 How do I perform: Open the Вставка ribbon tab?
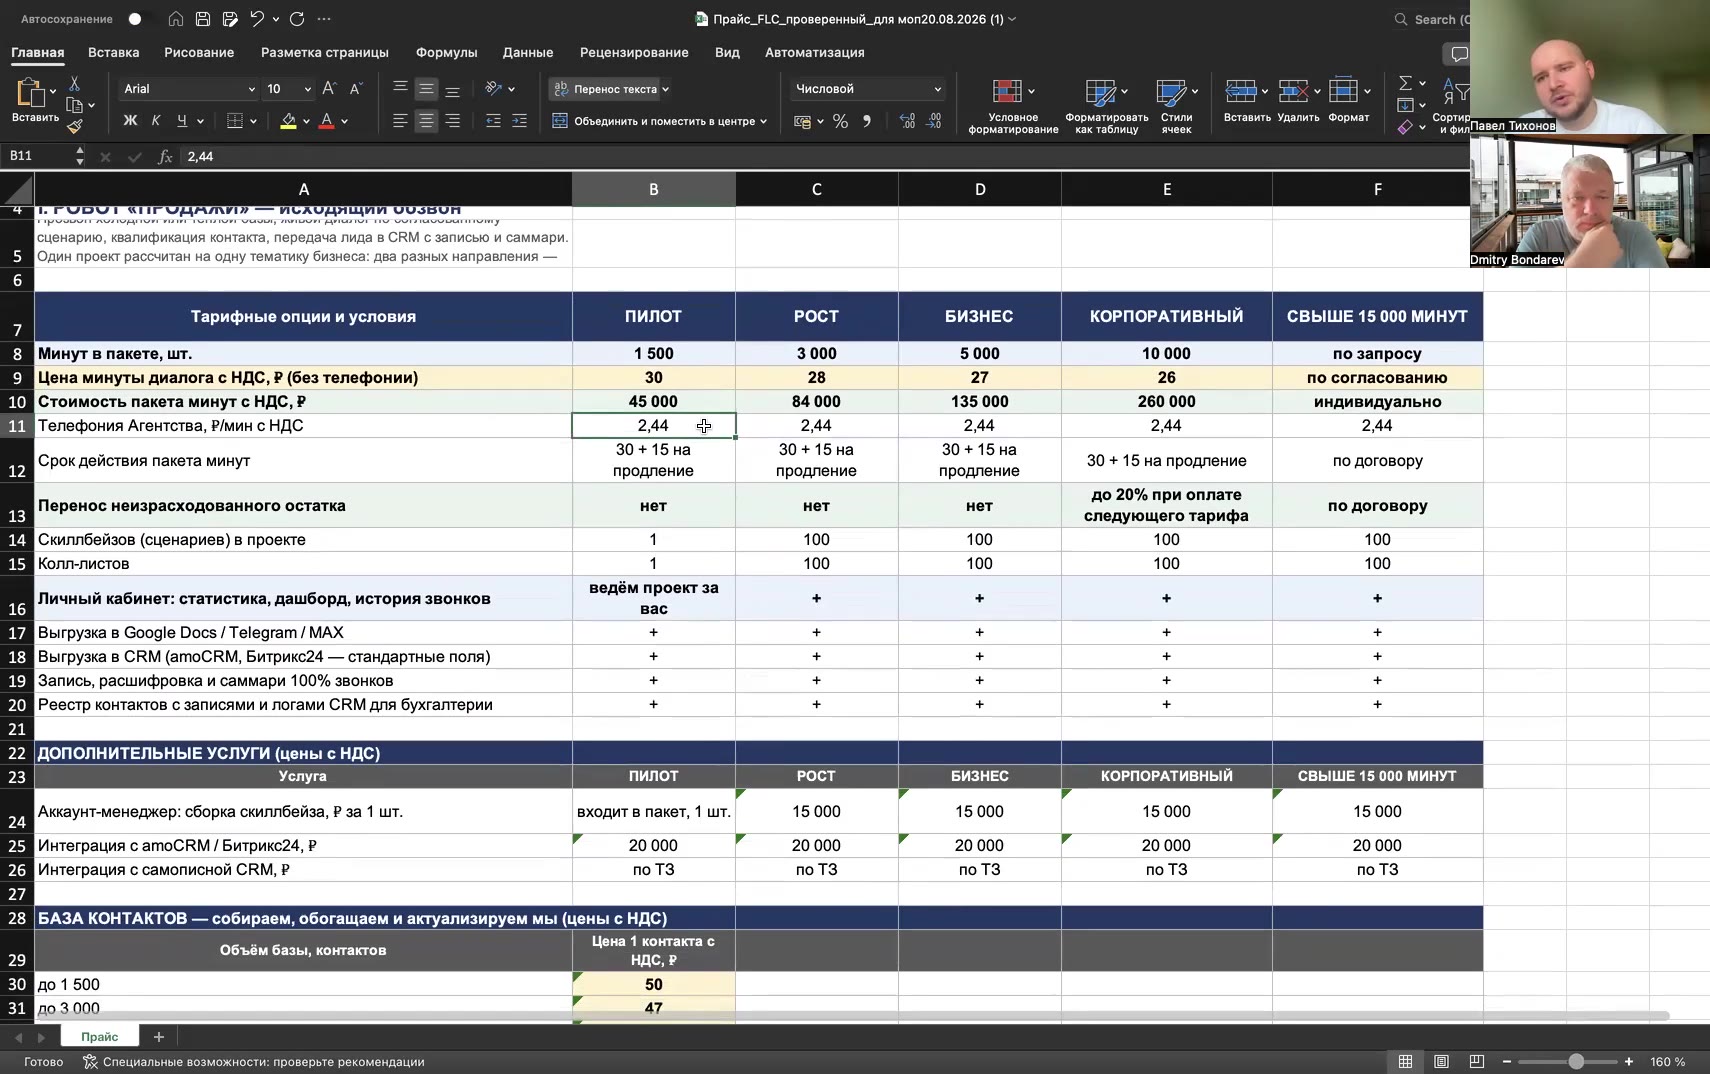pos(113,52)
